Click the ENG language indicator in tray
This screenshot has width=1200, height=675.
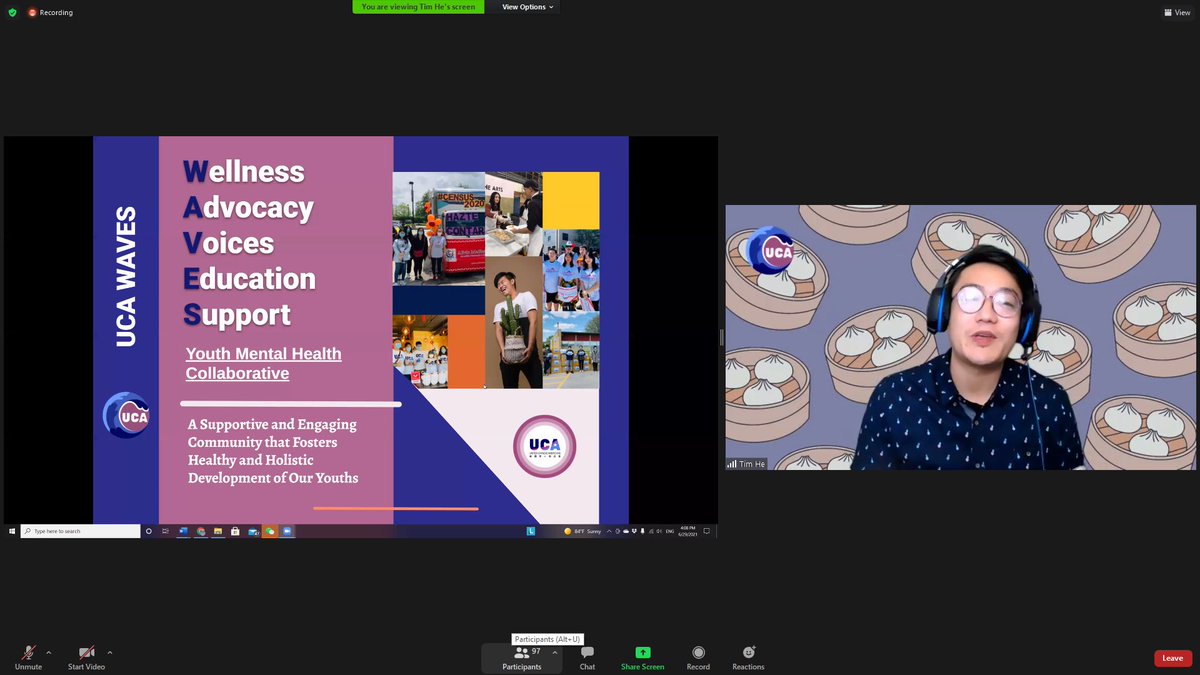pos(671,531)
